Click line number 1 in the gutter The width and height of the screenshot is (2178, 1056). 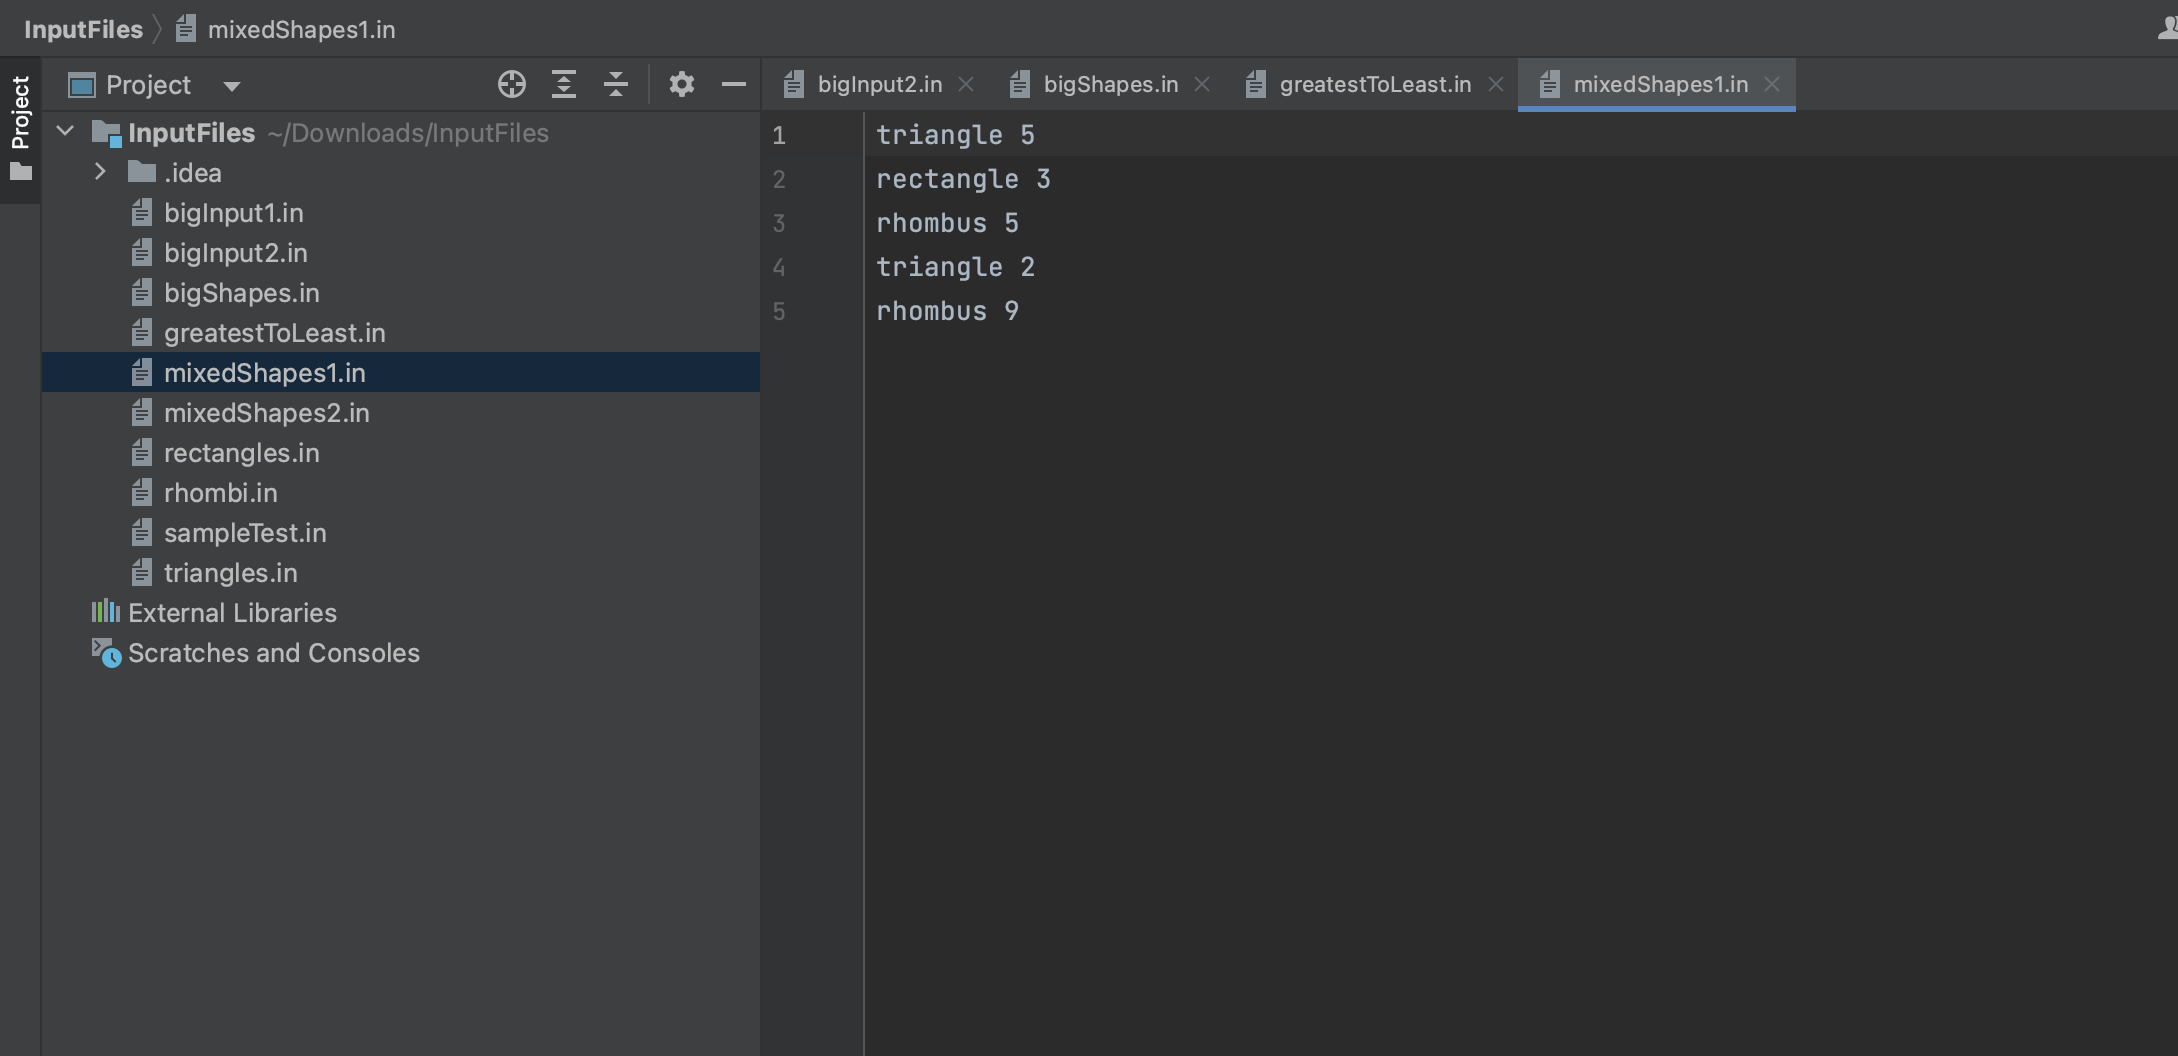tap(779, 135)
